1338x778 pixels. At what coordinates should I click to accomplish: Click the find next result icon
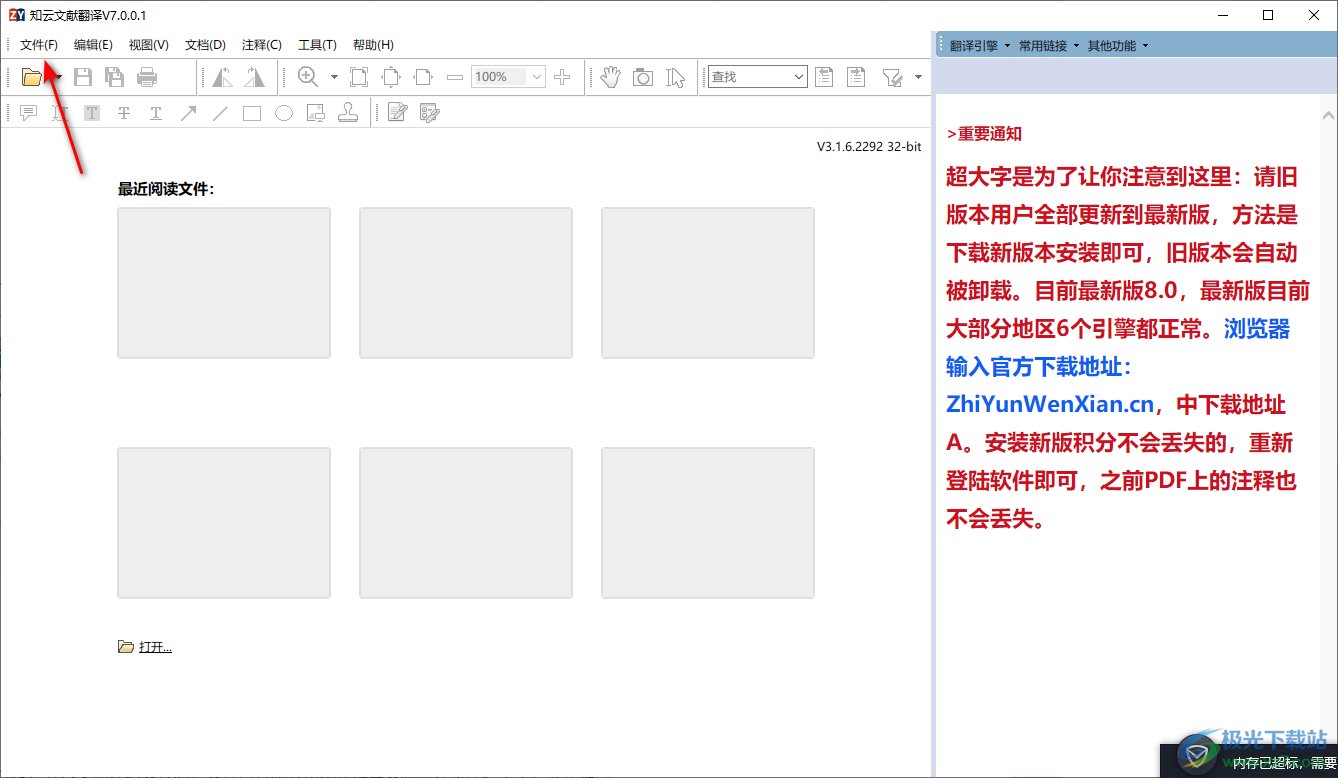[x=856, y=77]
